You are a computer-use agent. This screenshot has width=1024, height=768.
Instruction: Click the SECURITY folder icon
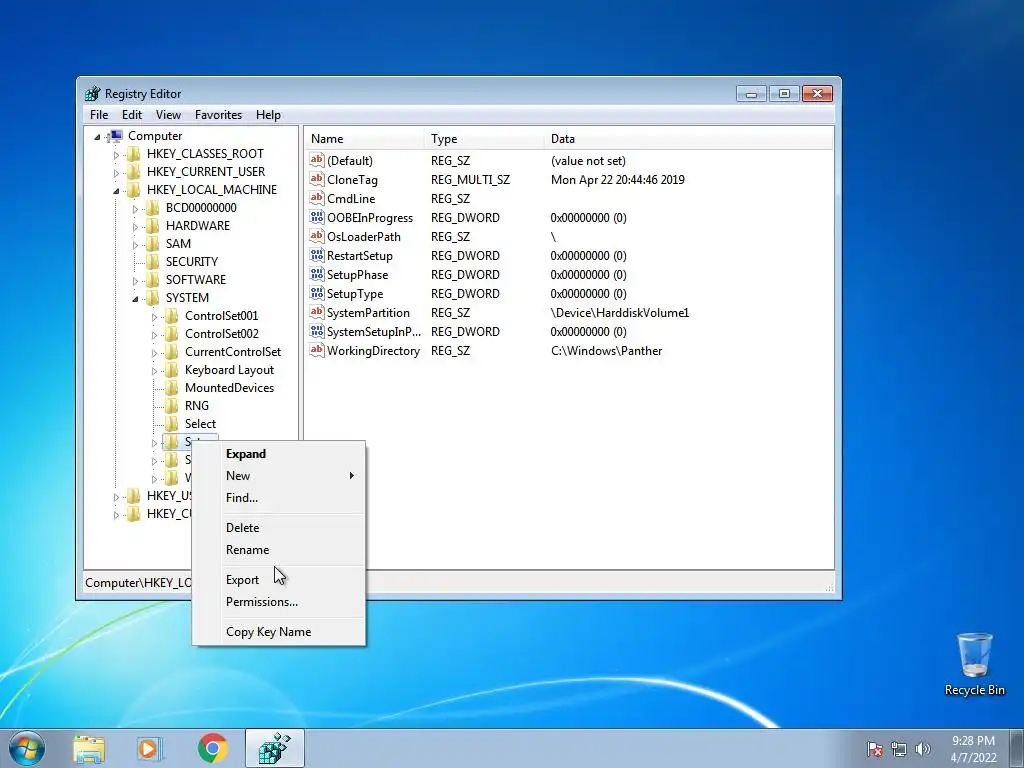coord(153,262)
